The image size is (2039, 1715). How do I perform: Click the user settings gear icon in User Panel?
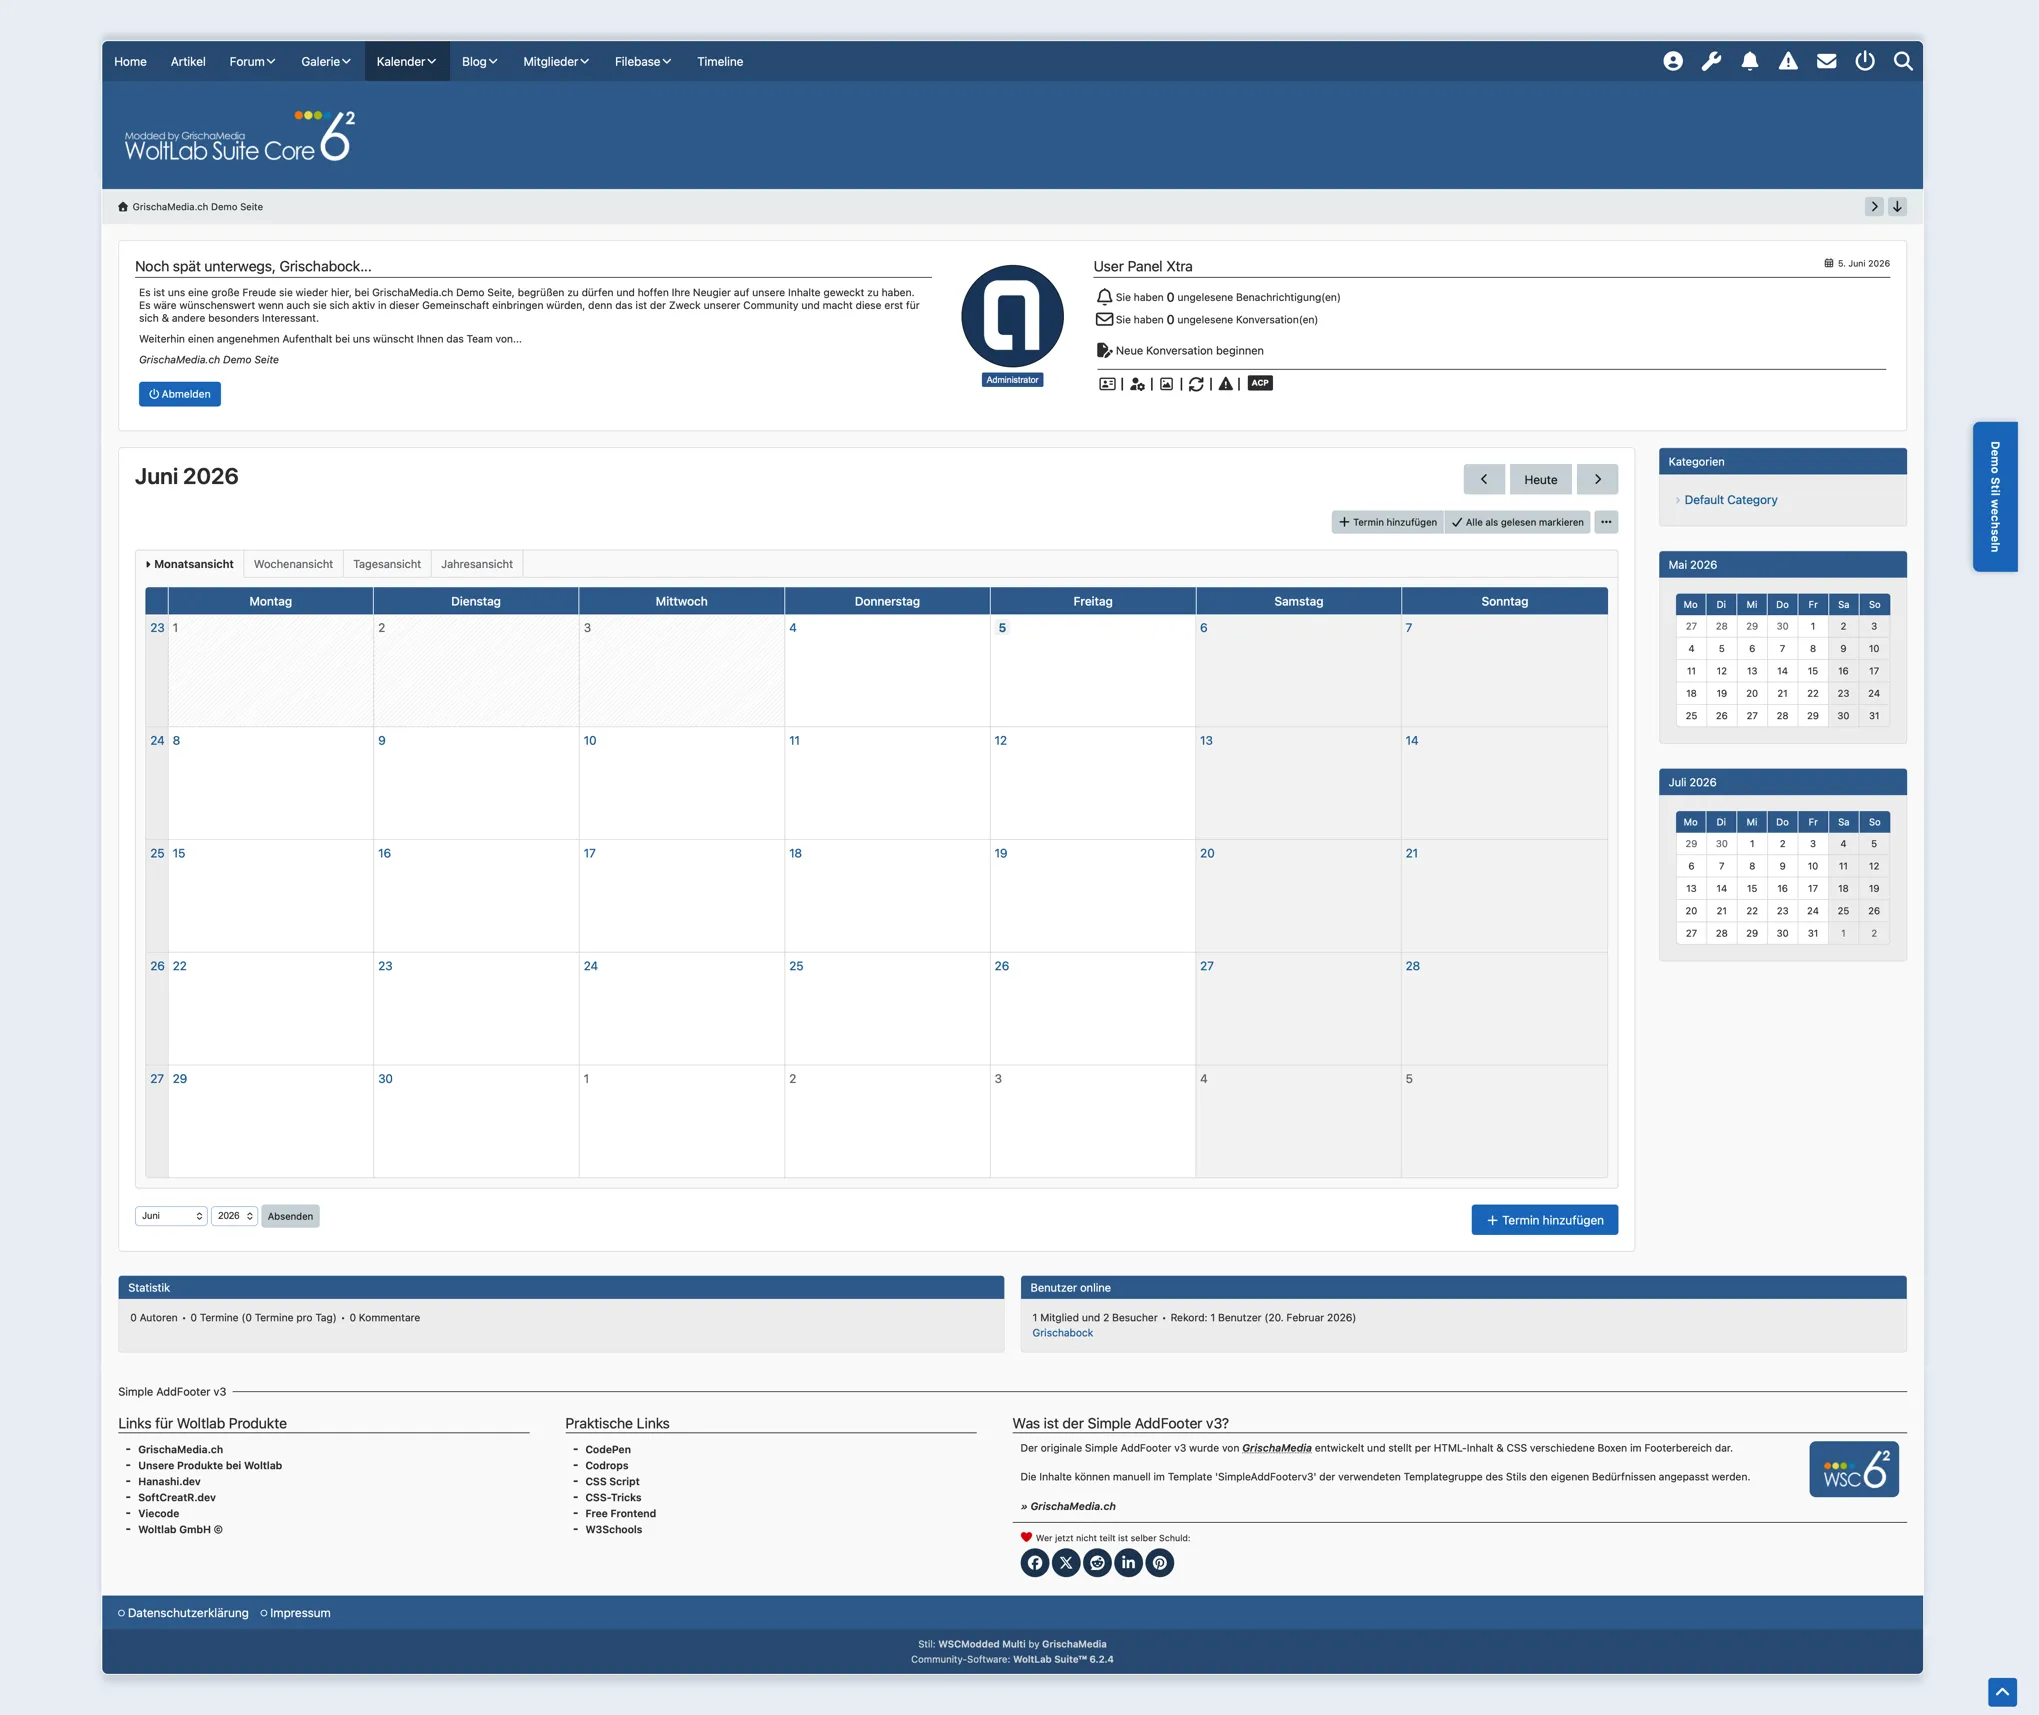pos(1137,384)
